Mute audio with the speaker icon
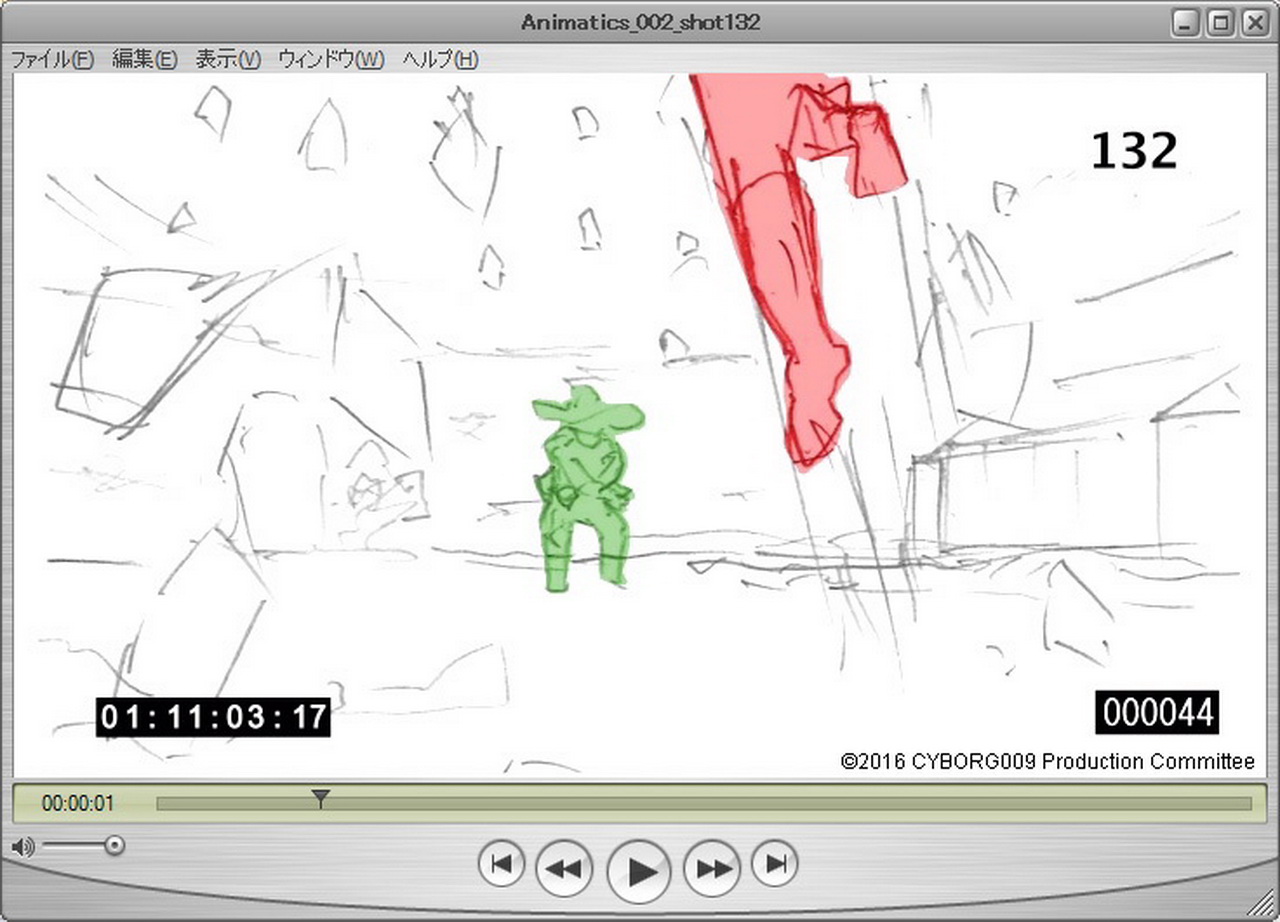This screenshot has width=1280, height=922. pos(22,847)
